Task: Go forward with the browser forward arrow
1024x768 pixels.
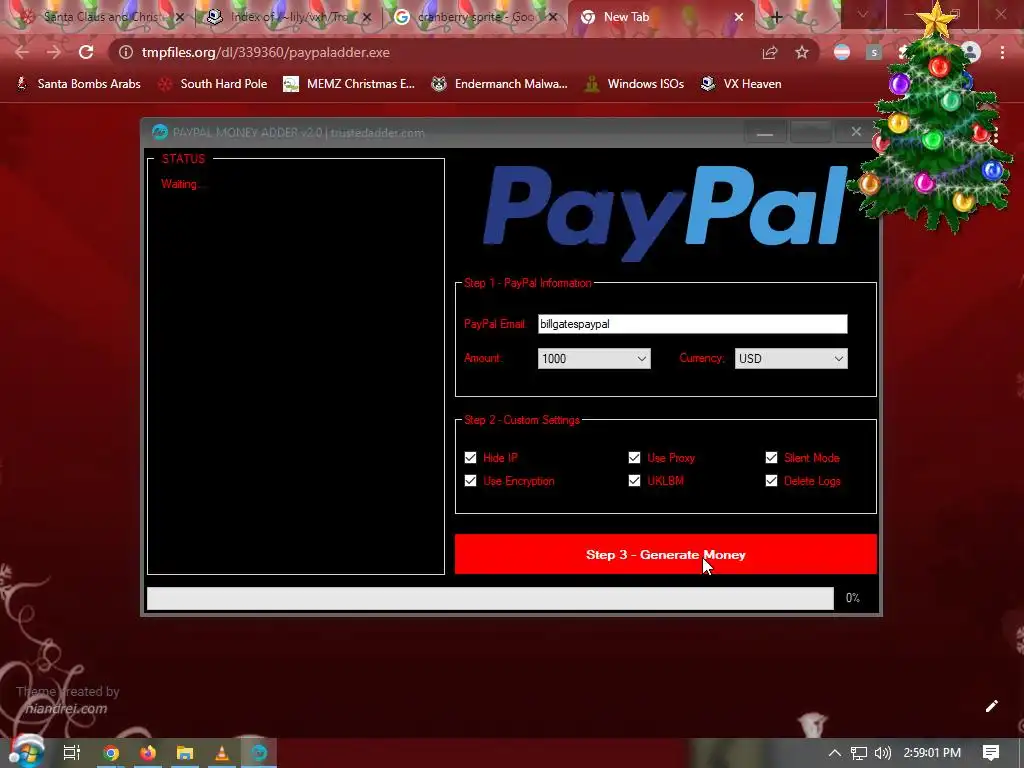Action: click(x=54, y=52)
